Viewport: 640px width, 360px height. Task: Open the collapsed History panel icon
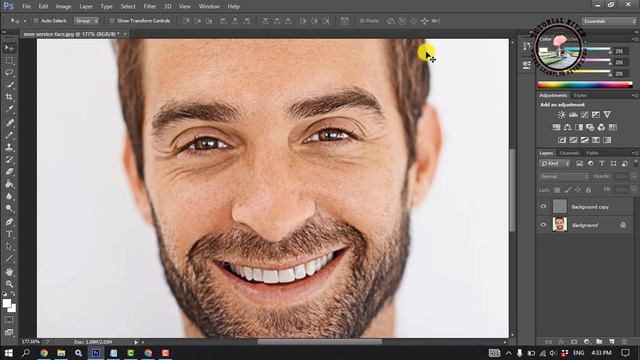[x=527, y=47]
